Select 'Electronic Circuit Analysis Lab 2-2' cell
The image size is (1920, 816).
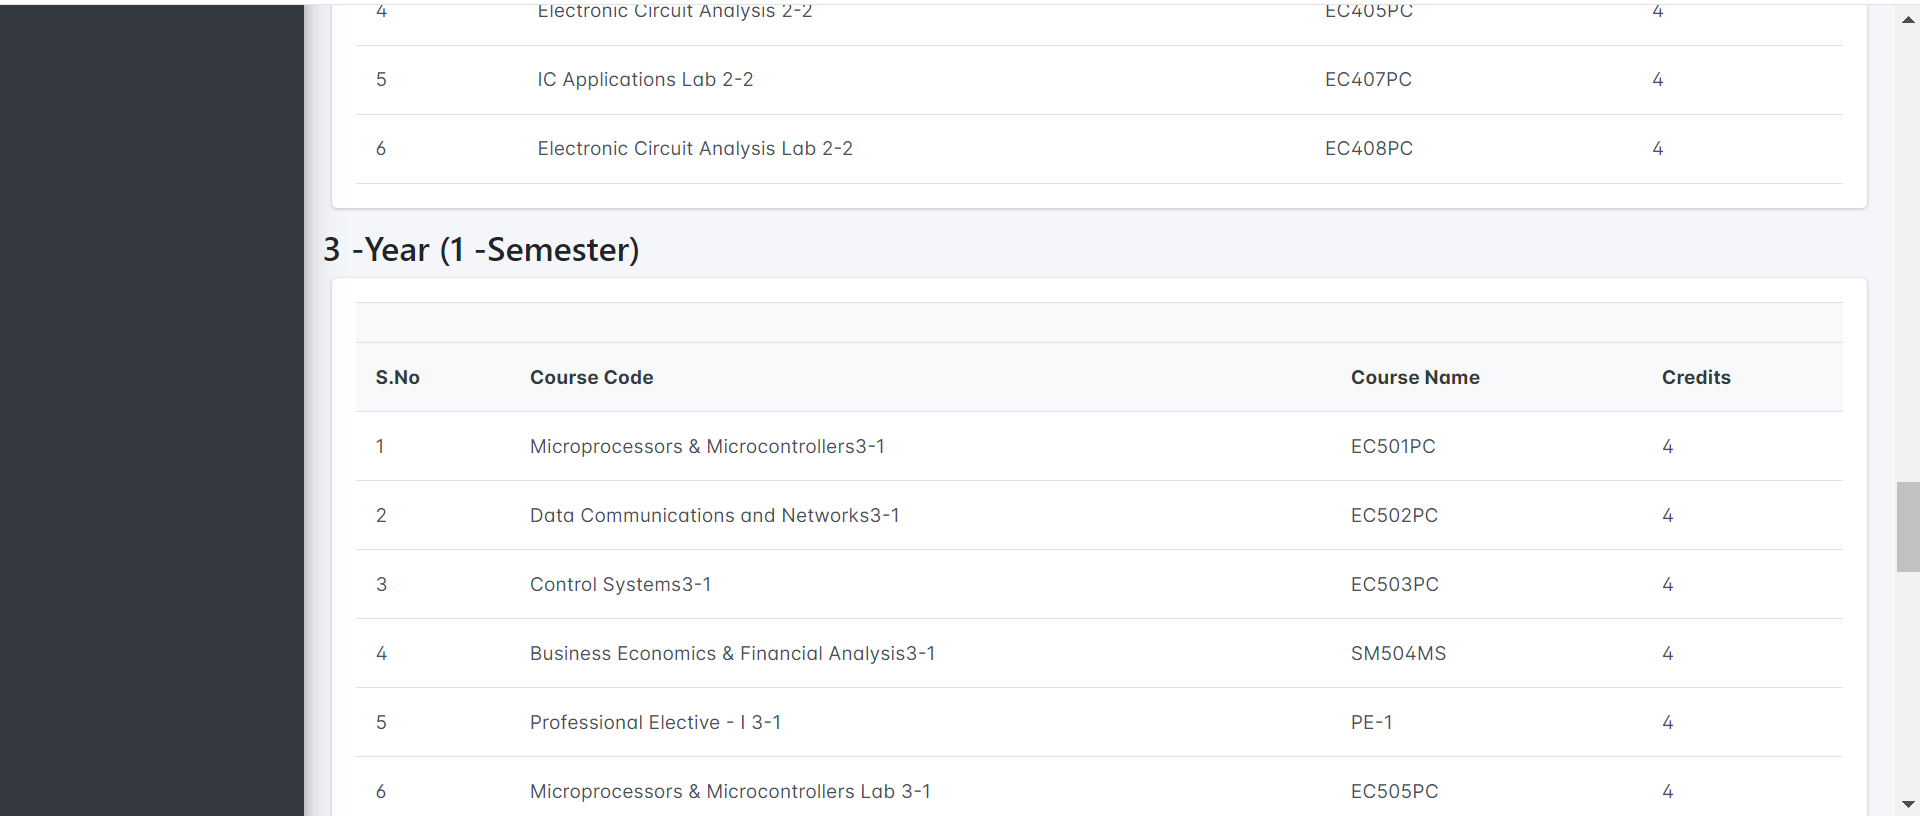pos(695,149)
